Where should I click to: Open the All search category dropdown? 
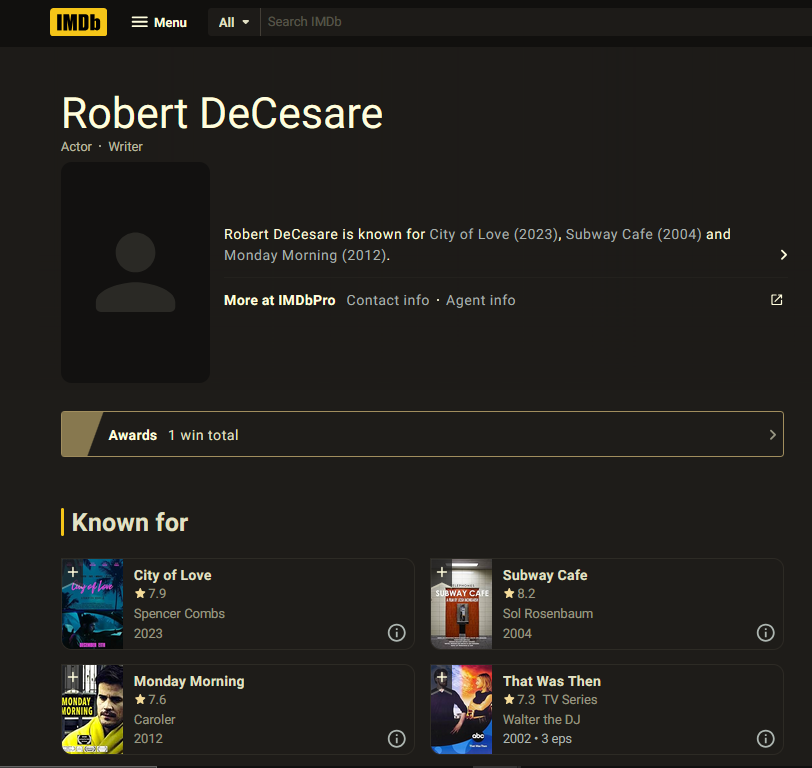pyautogui.click(x=234, y=22)
